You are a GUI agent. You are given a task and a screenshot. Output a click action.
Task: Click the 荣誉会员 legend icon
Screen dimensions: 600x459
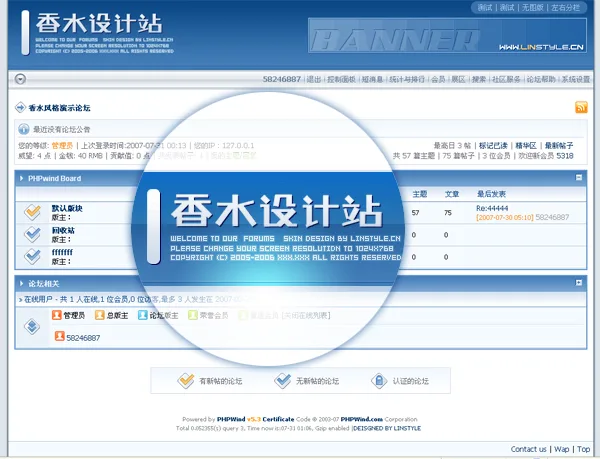coord(192,315)
